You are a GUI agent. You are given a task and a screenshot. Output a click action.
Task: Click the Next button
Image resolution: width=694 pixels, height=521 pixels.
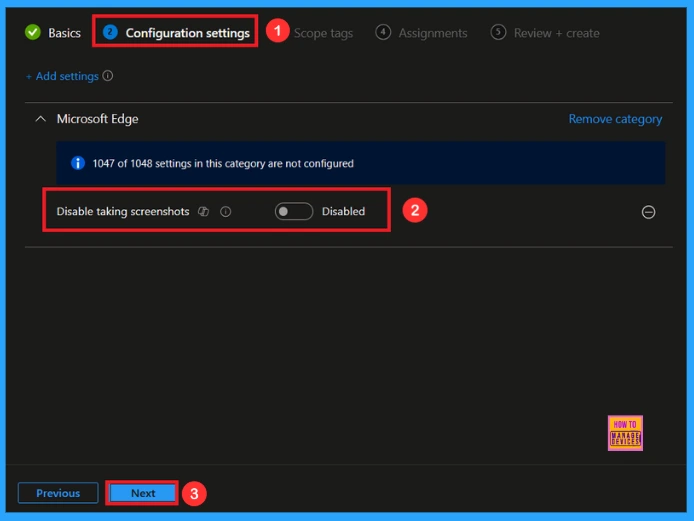coord(143,493)
